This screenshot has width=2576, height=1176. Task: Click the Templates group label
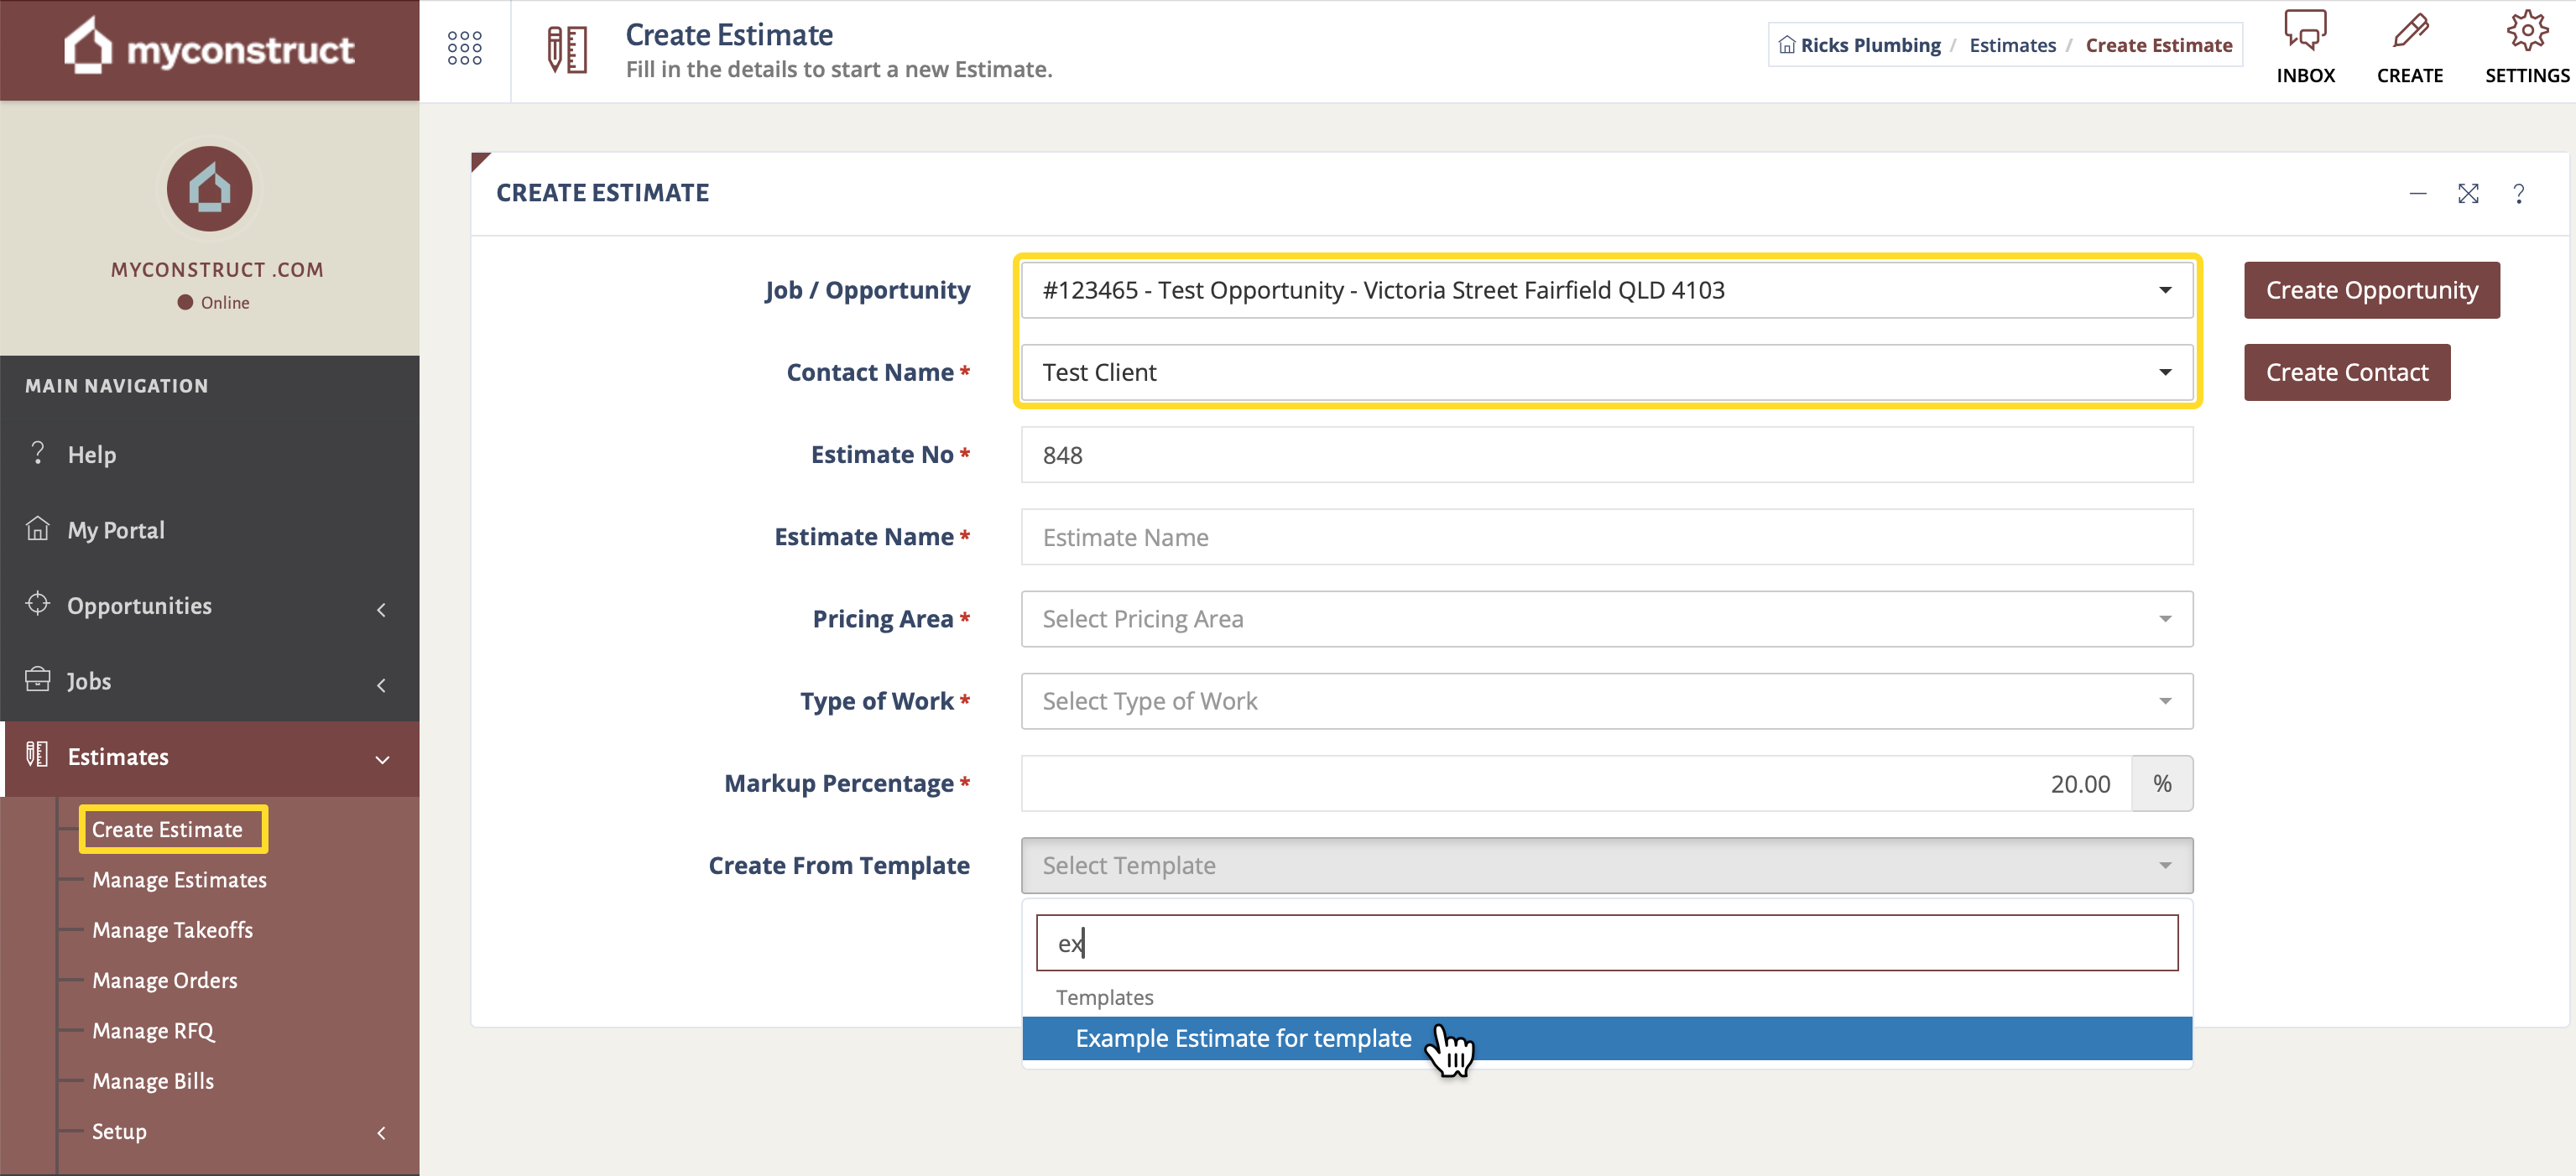point(1104,997)
